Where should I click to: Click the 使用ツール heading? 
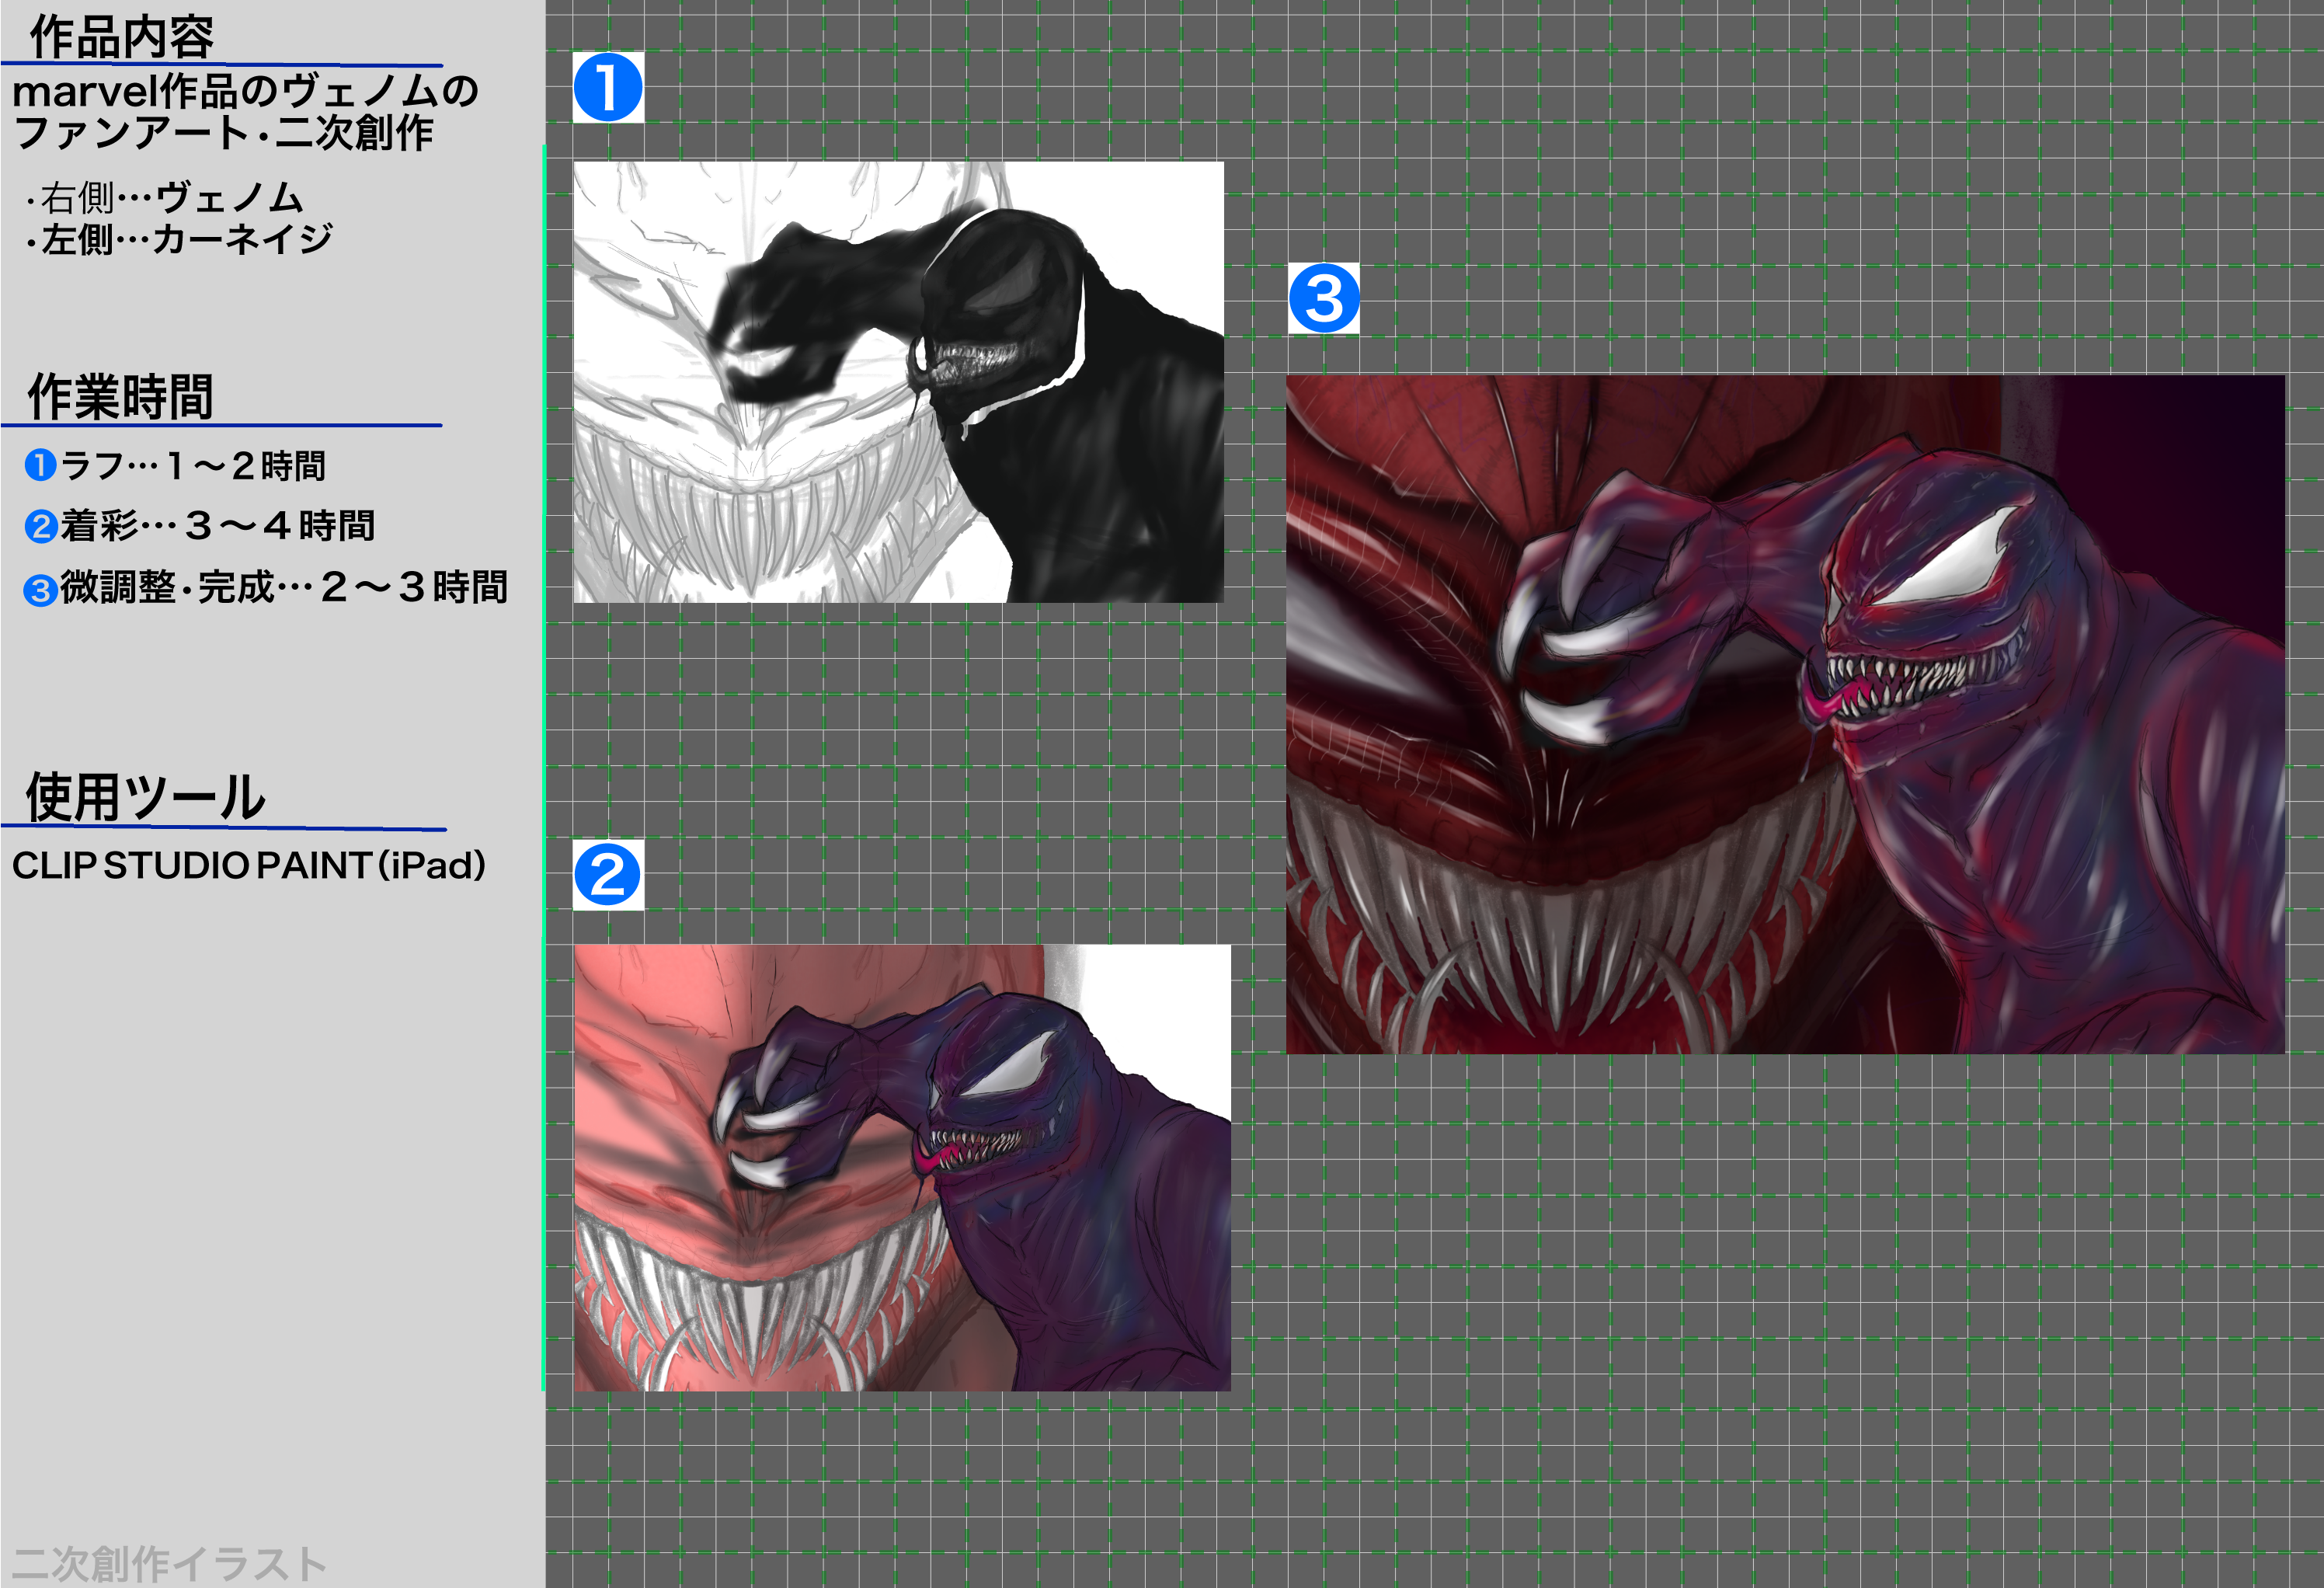click(x=145, y=797)
